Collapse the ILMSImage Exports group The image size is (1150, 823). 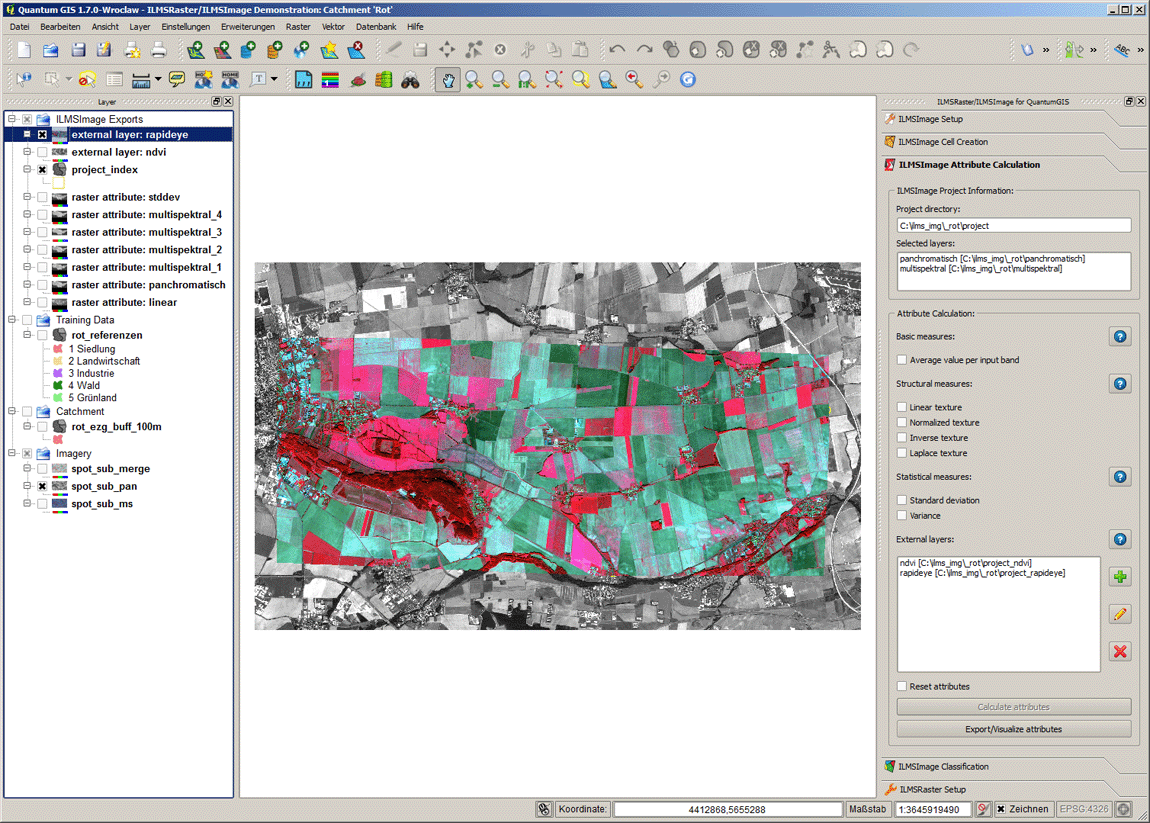click(x=12, y=120)
